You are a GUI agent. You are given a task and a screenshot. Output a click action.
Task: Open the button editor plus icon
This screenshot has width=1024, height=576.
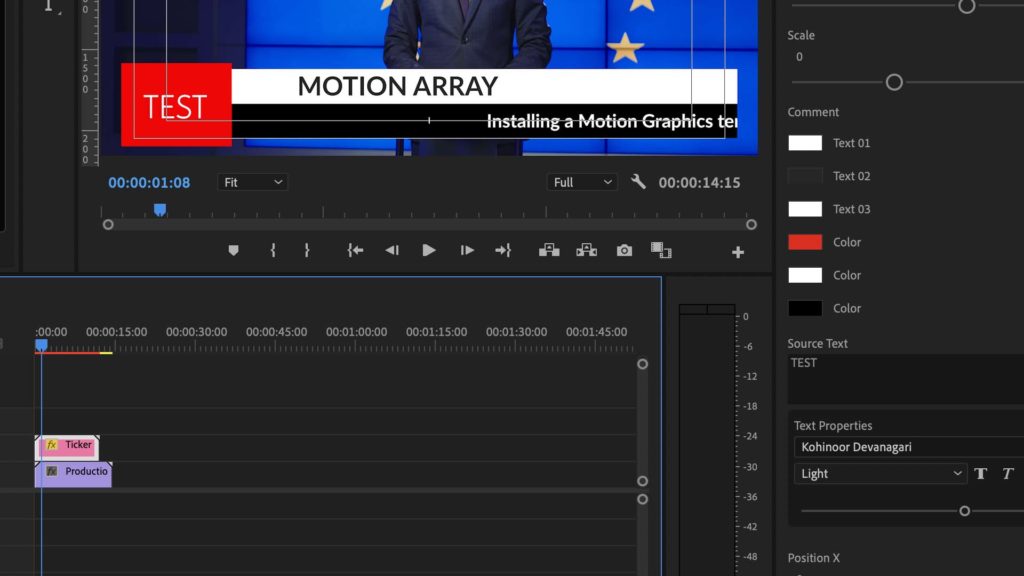coord(738,252)
